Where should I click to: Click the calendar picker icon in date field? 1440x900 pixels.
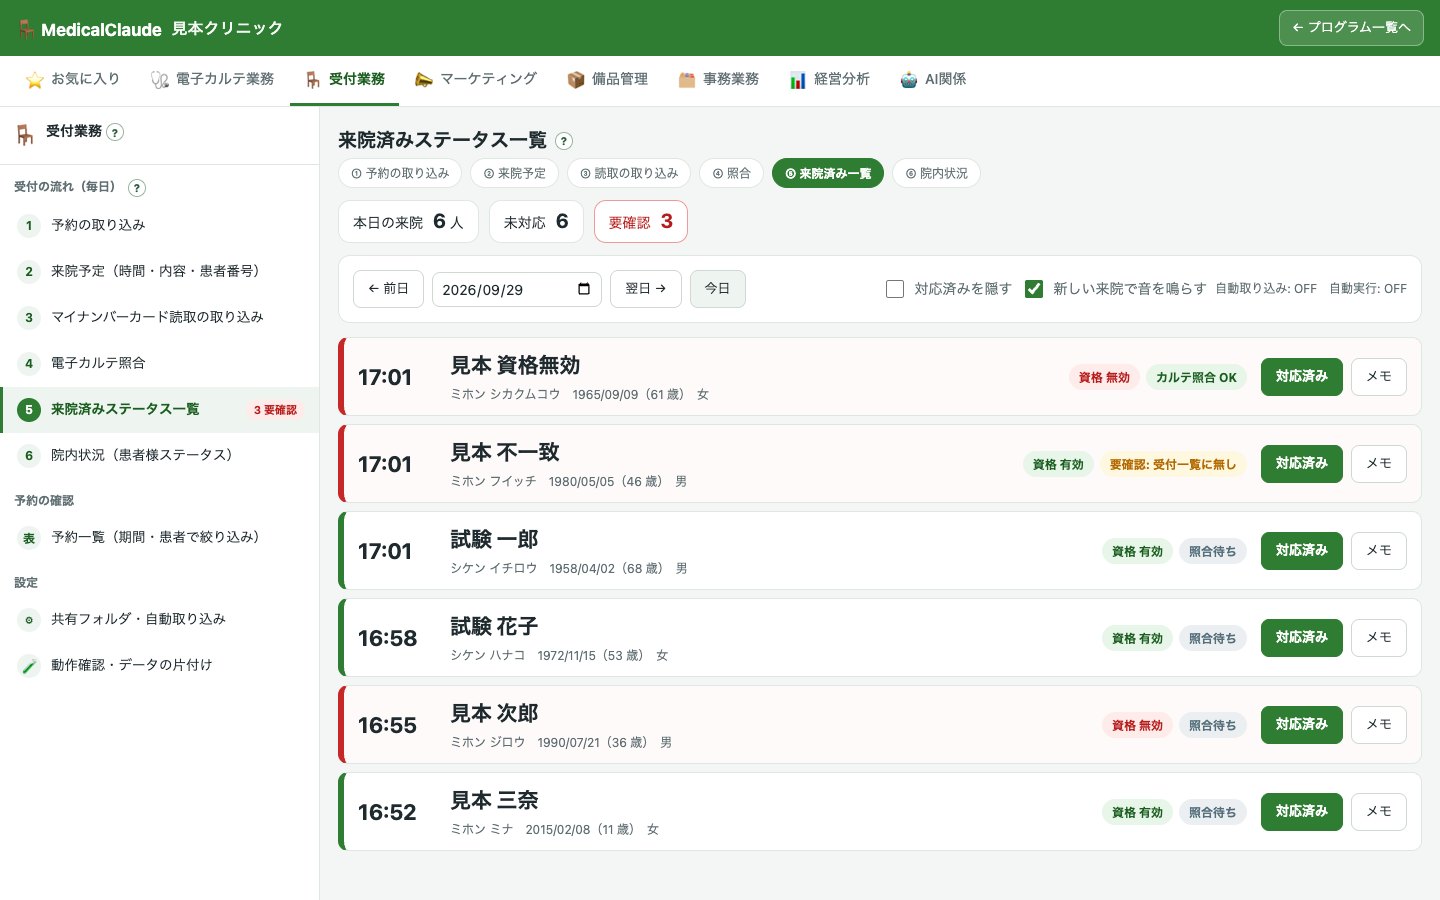tap(584, 289)
